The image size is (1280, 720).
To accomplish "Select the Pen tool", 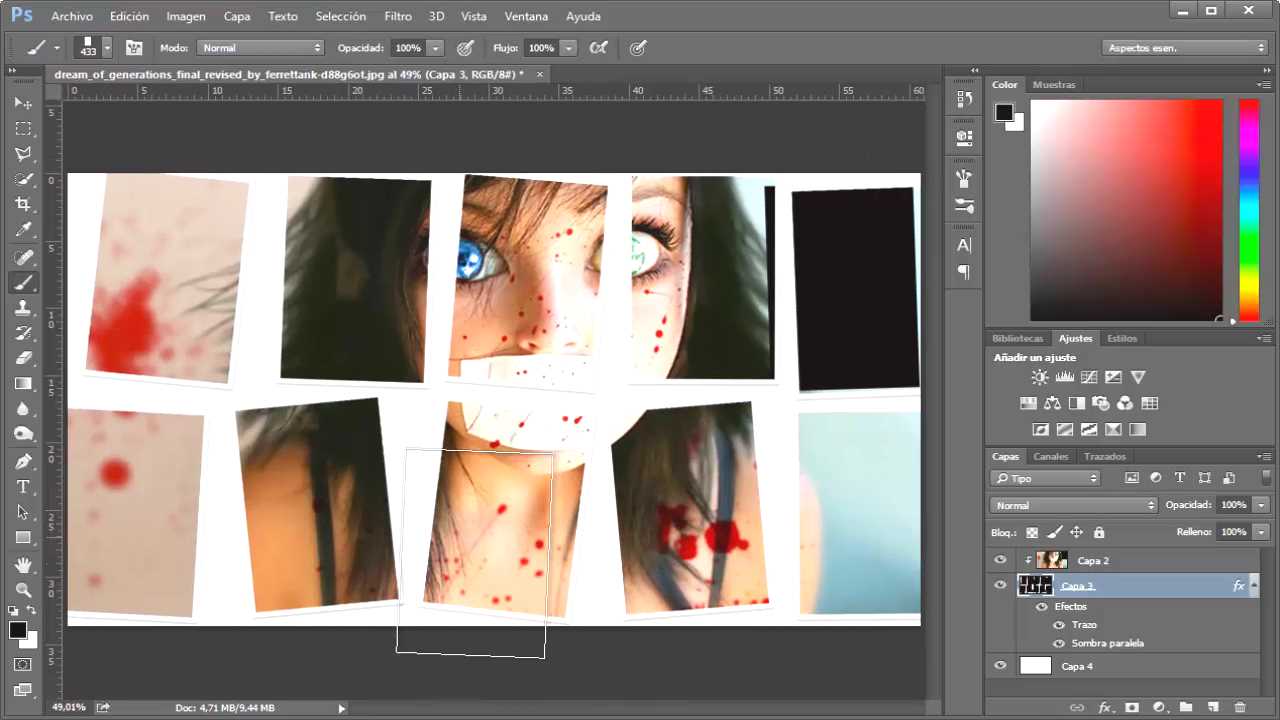I will click(23, 461).
